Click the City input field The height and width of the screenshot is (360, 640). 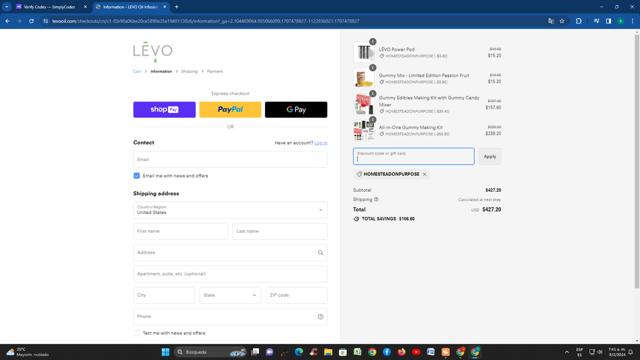point(164,295)
